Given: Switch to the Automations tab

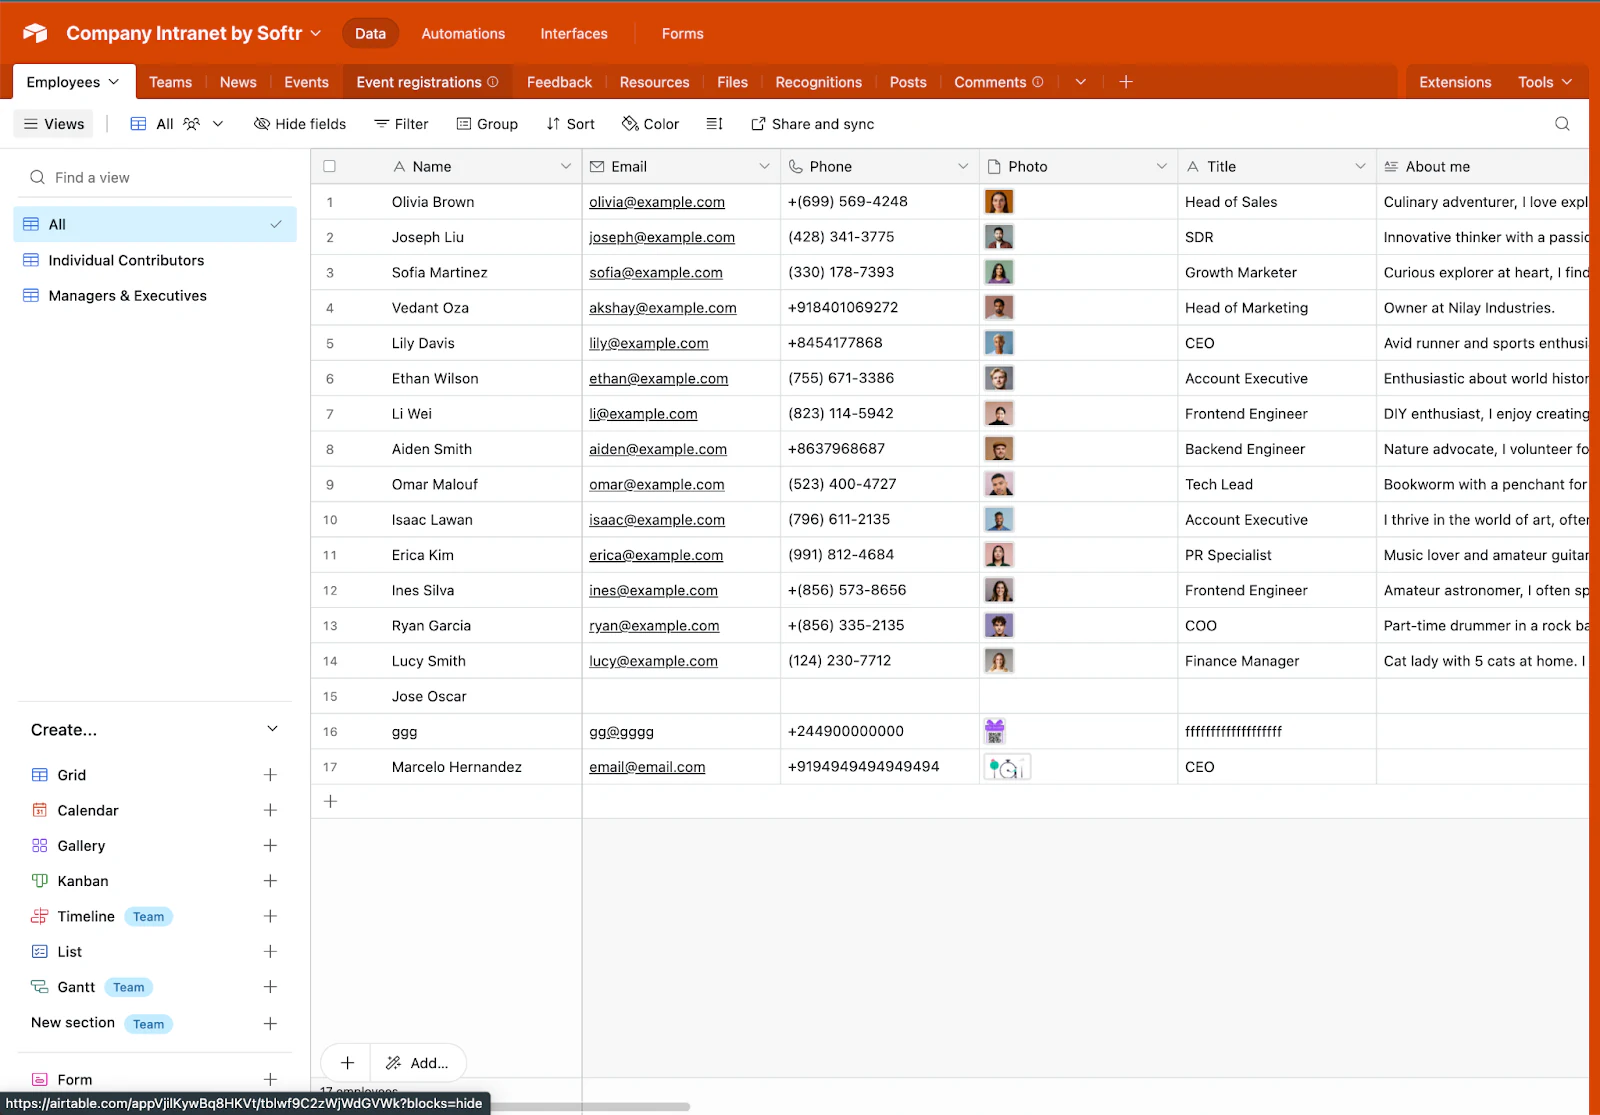Looking at the screenshot, I should tap(463, 33).
